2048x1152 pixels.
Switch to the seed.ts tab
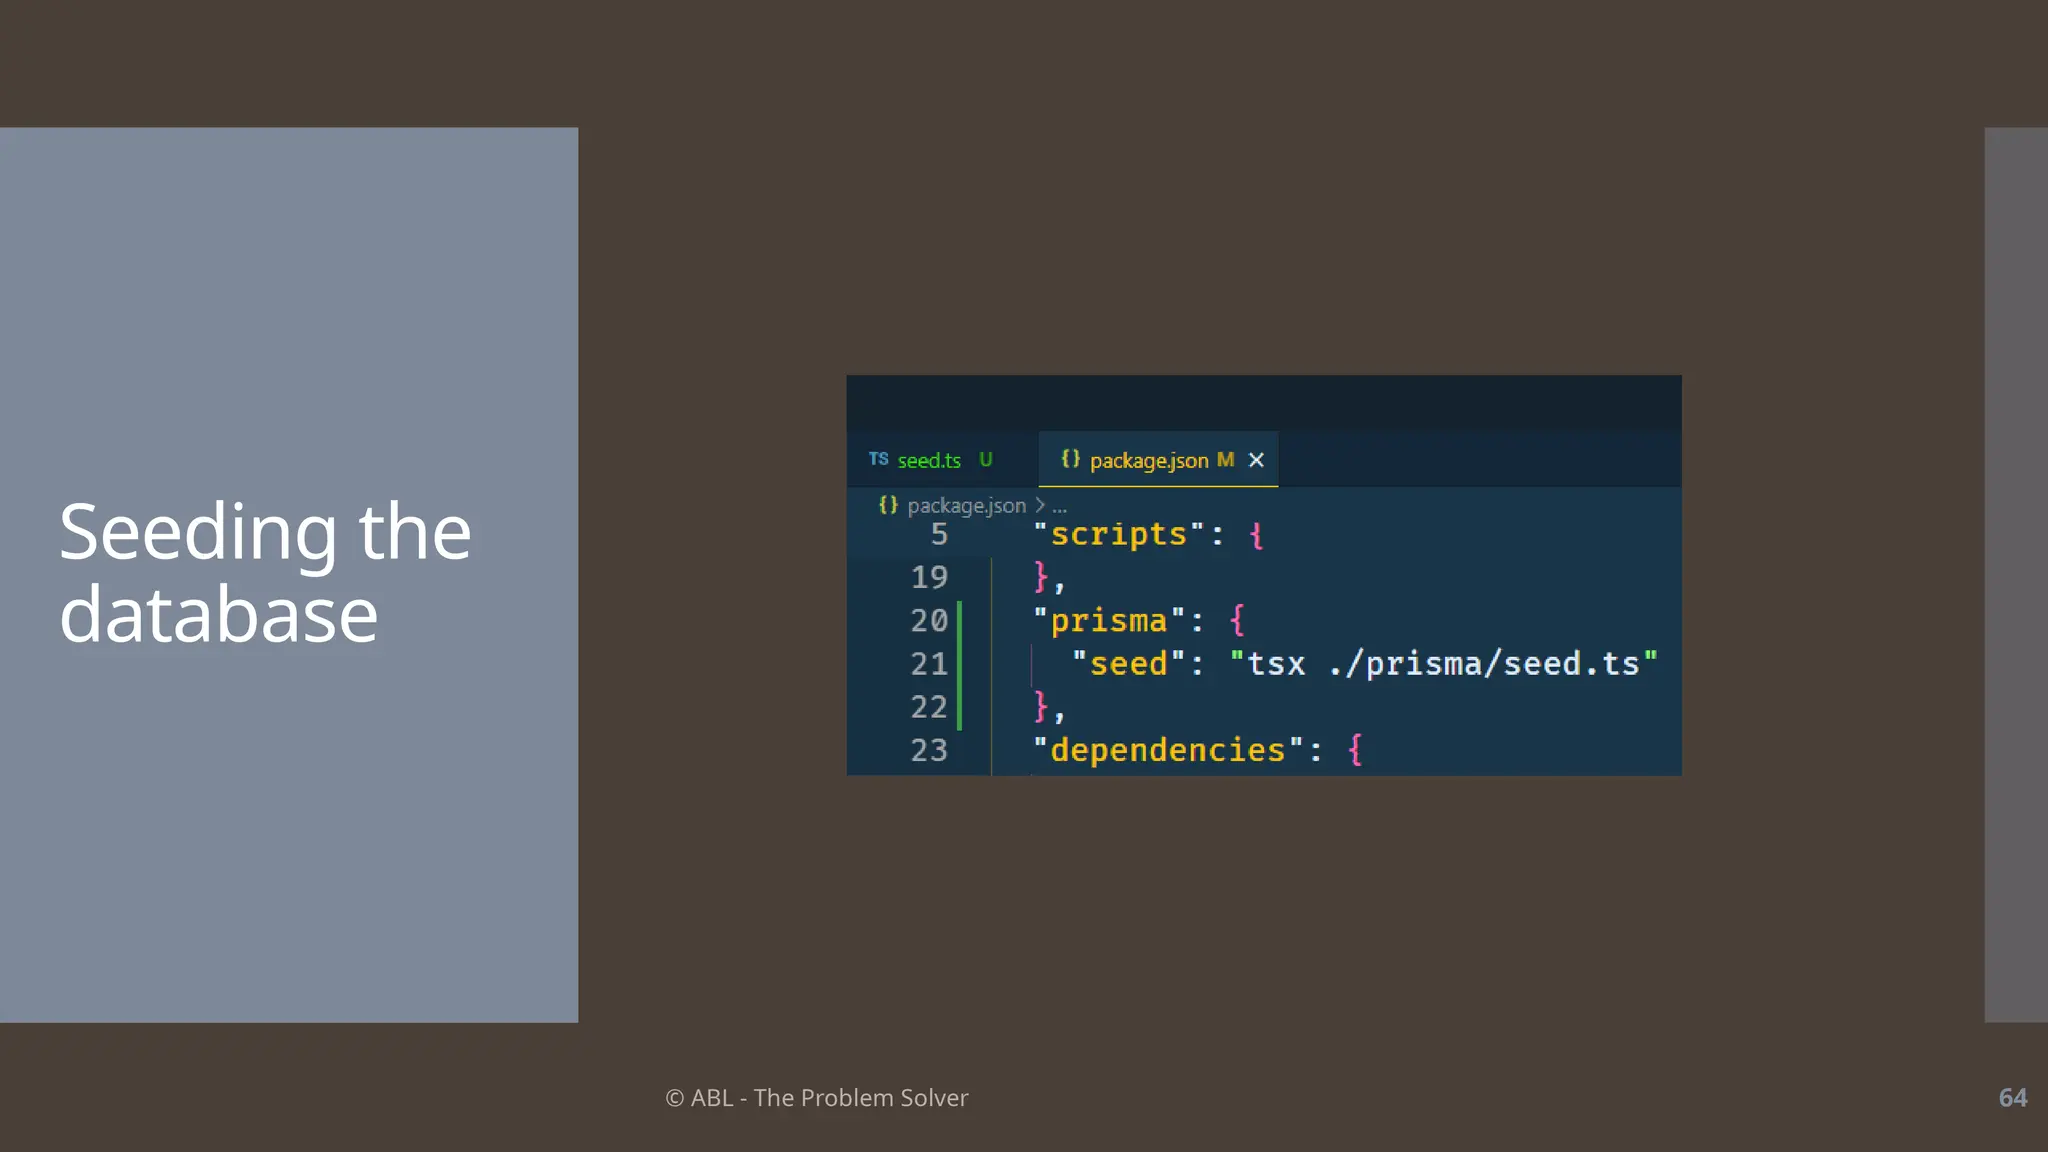point(929,460)
